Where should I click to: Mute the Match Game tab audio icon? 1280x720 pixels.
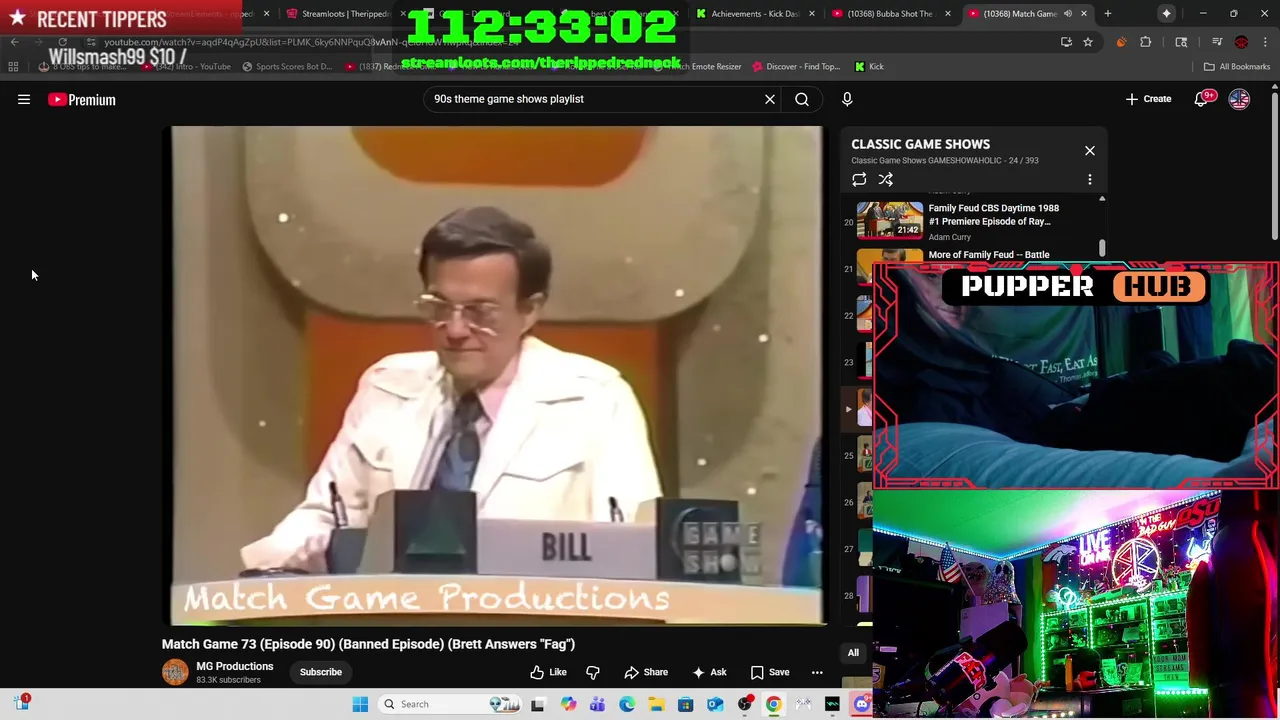[x=1067, y=14]
